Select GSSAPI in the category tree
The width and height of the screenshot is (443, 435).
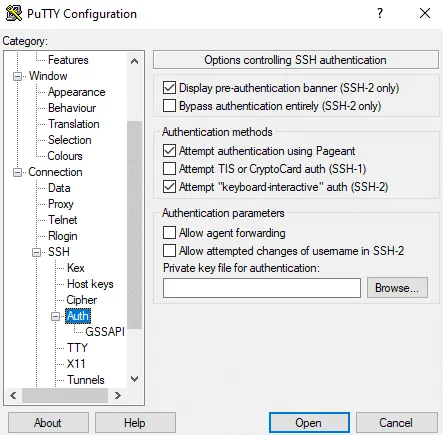[x=105, y=332]
